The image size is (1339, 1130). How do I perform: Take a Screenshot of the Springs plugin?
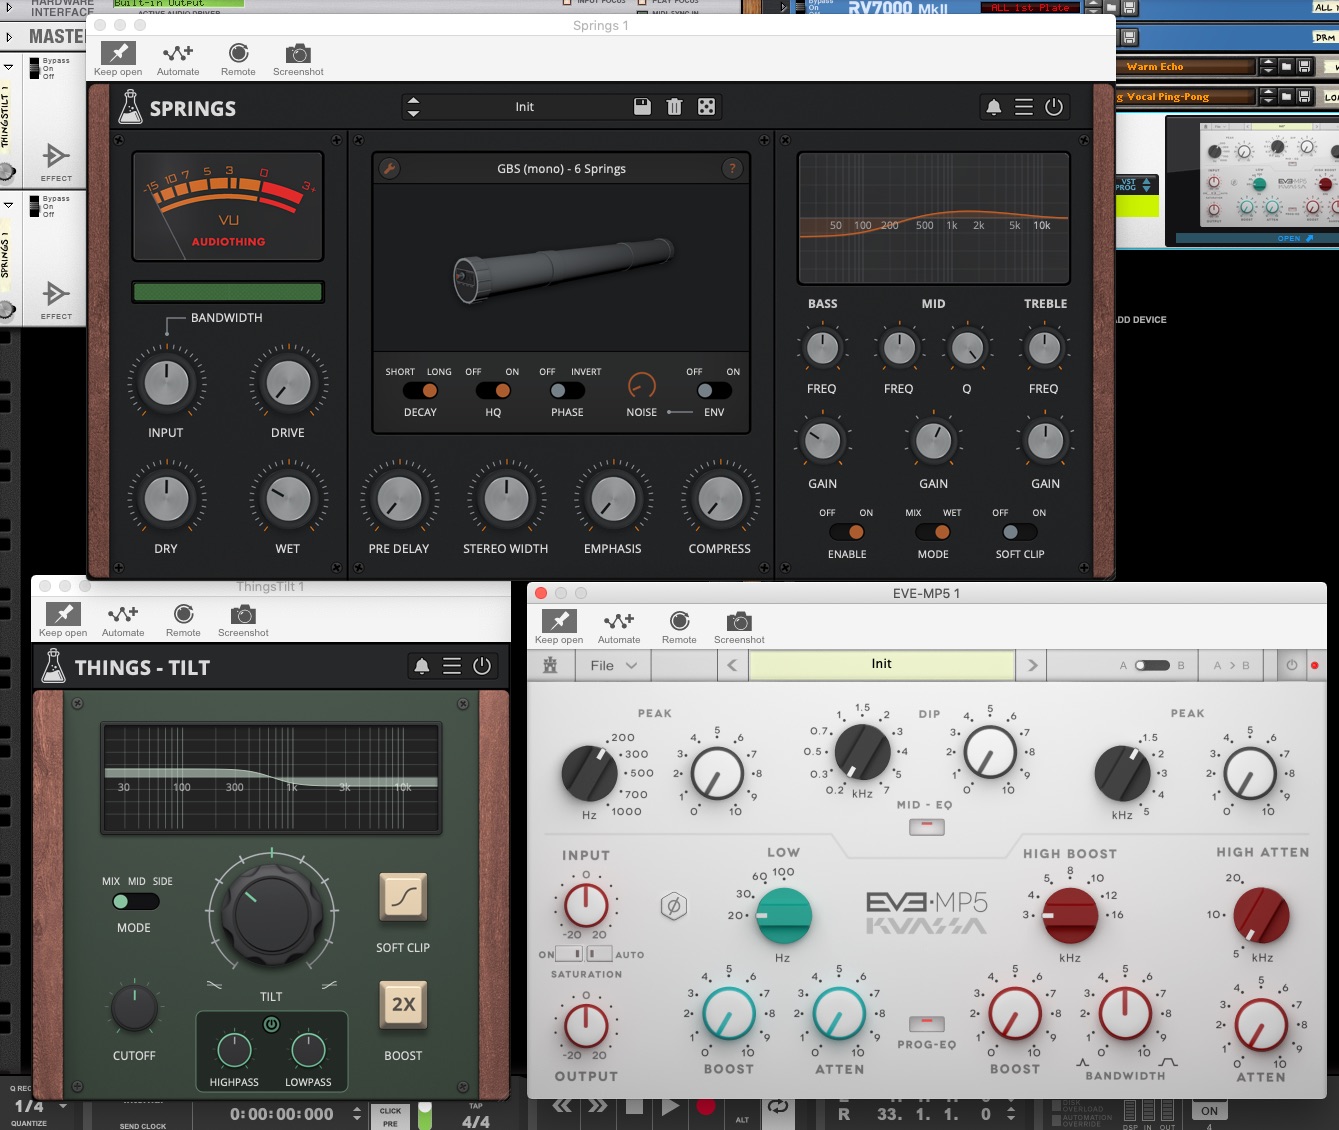[298, 54]
